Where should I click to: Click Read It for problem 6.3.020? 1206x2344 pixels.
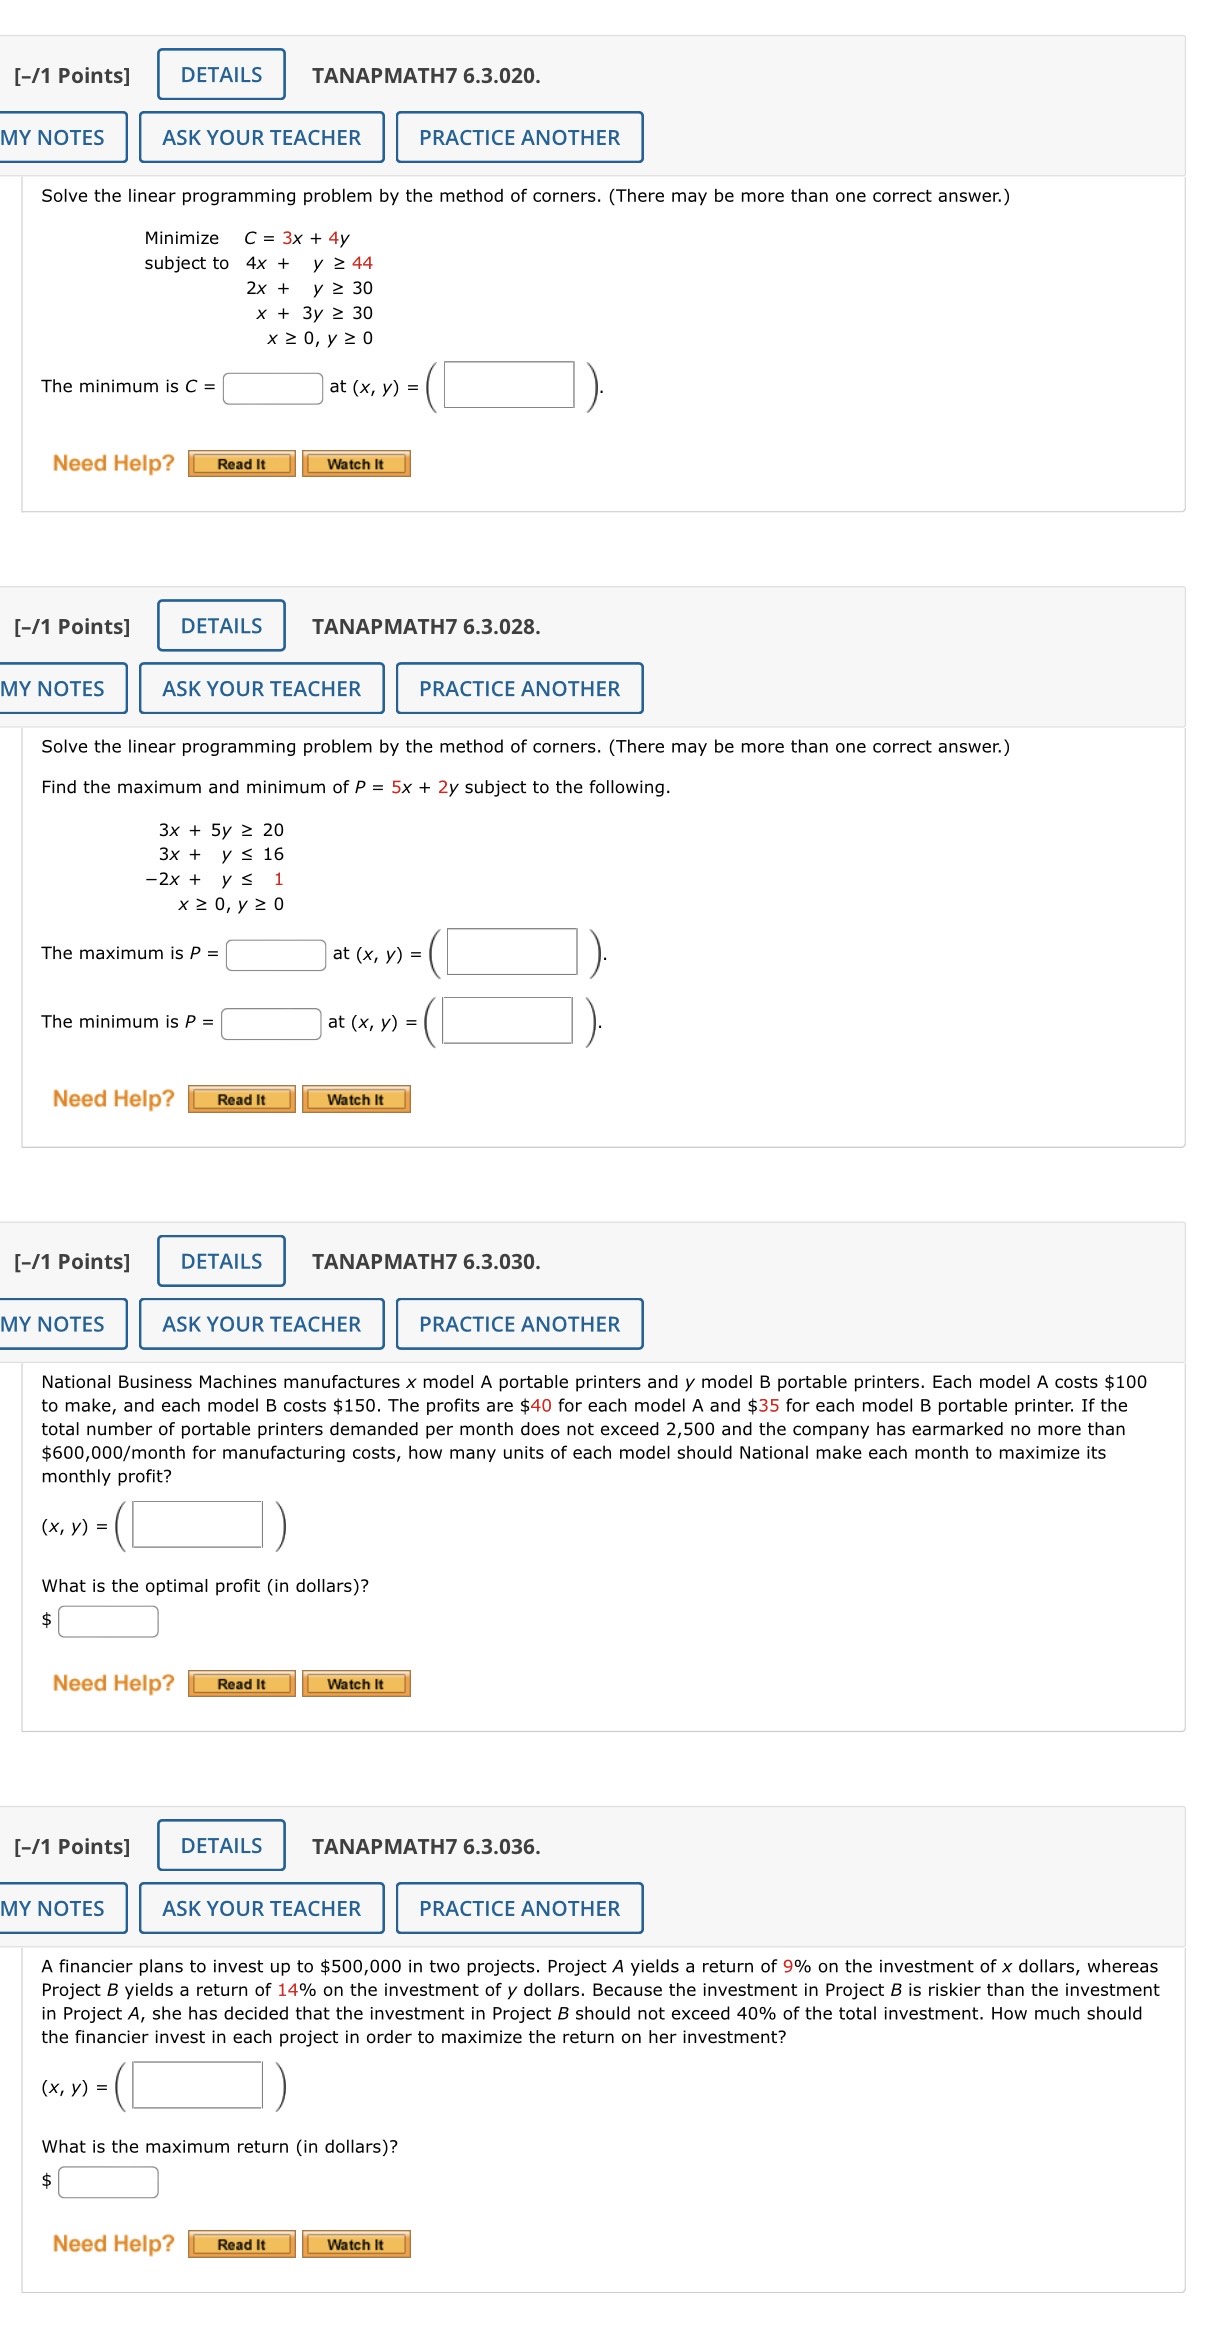point(241,464)
